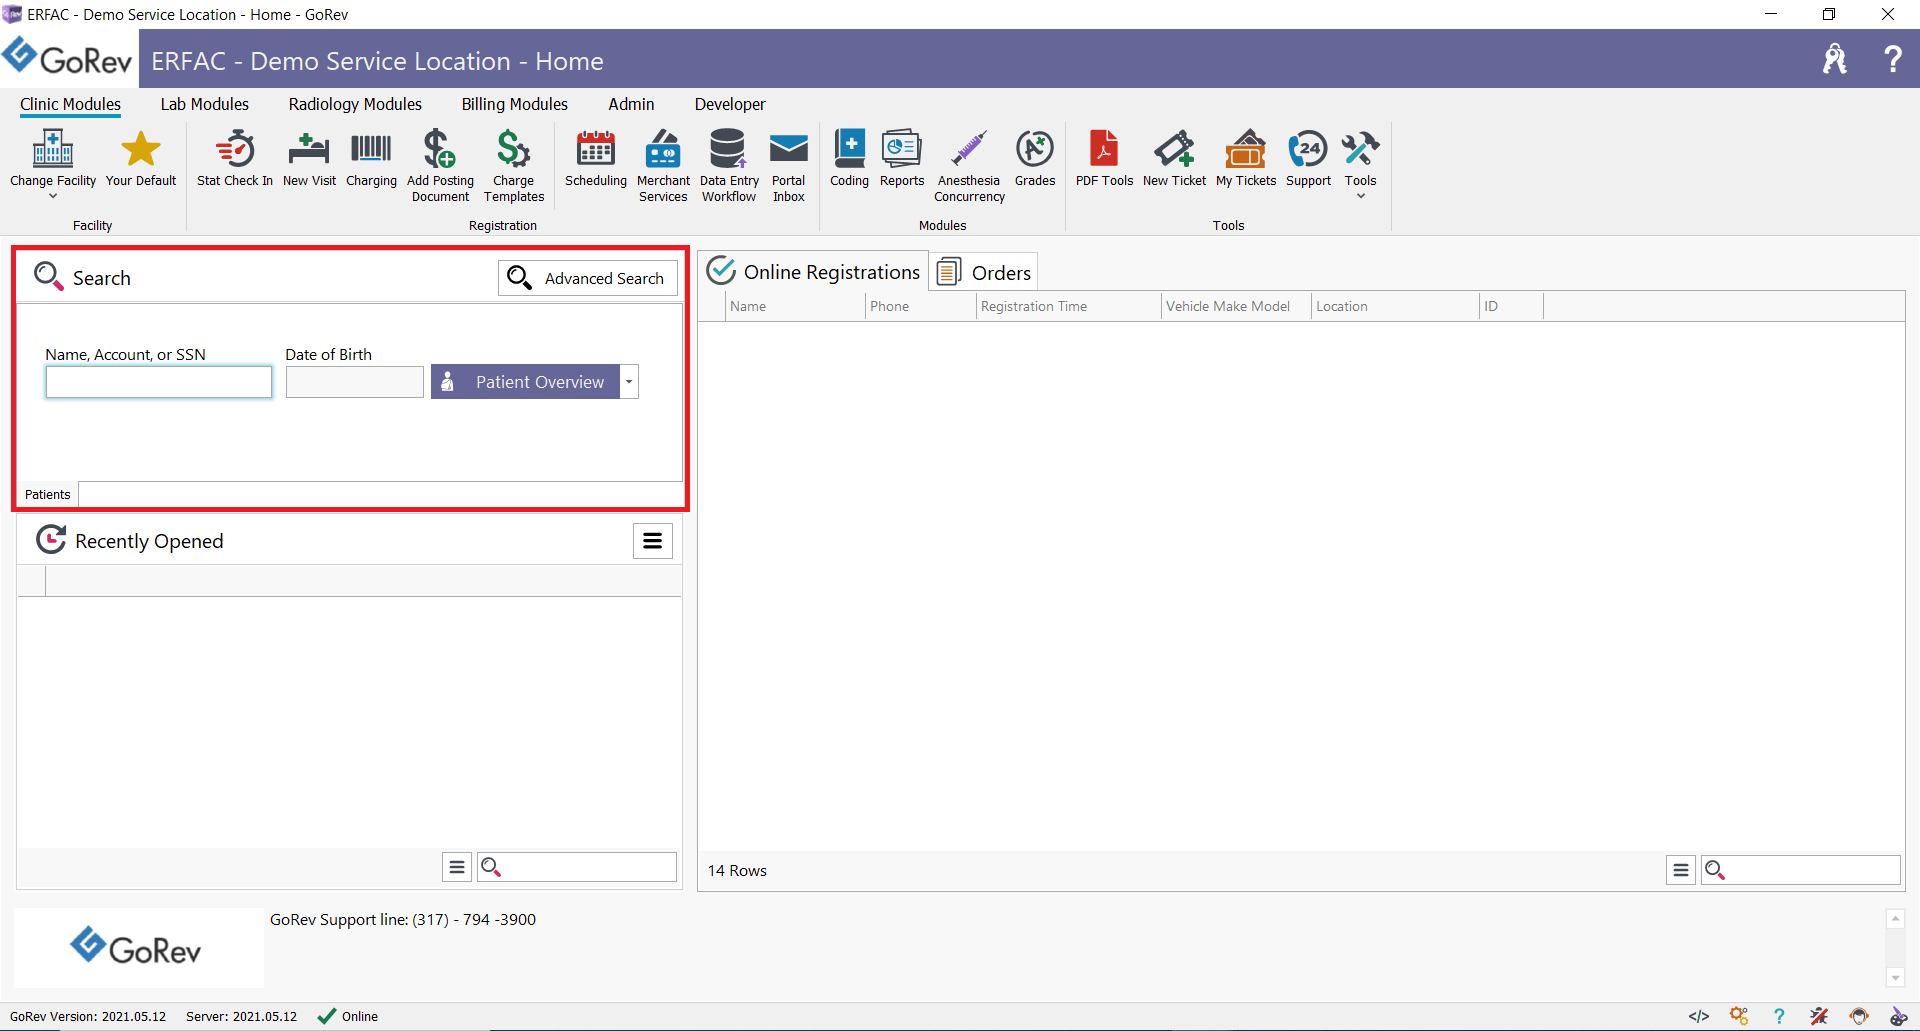Click the GoRev logo in header
Image resolution: width=1920 pixels, height=1031 pixels.
(68, 58)
